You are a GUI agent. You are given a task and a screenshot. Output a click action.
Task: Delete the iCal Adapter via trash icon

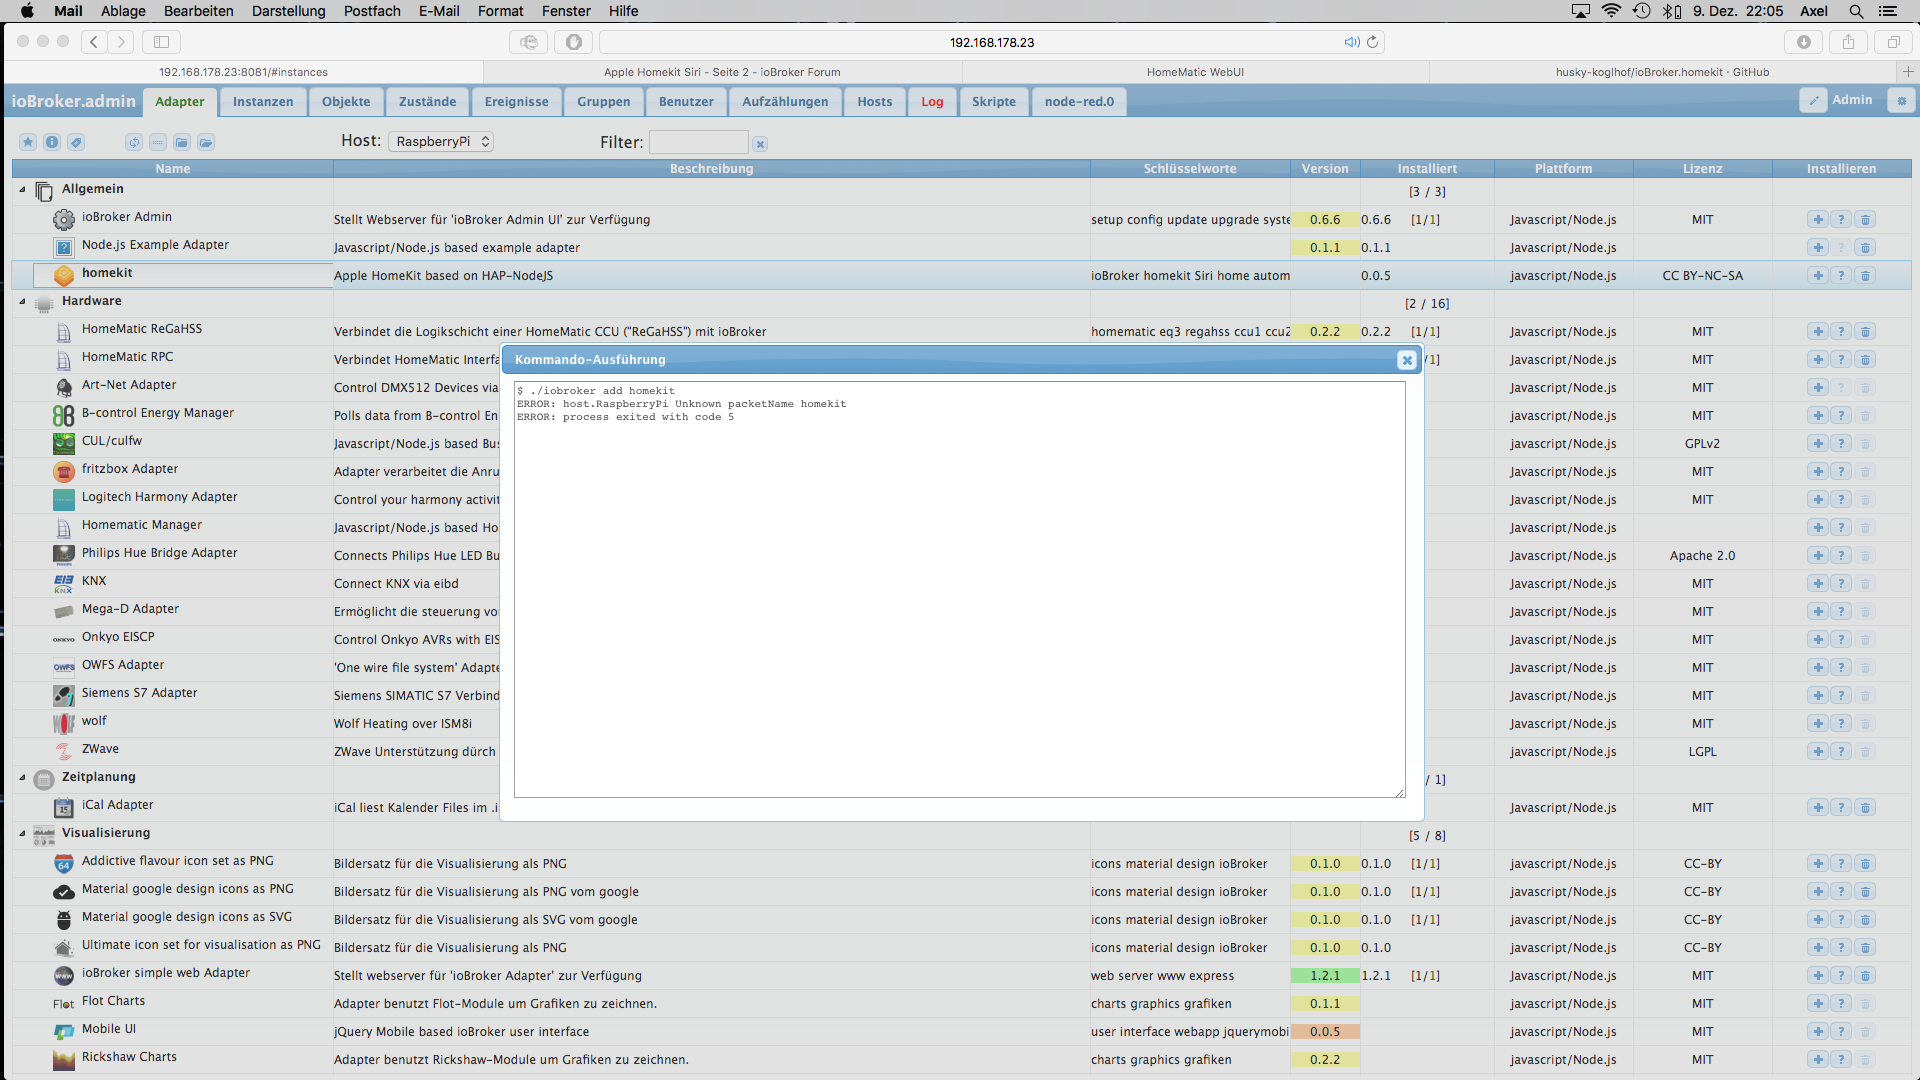[x=1865, y=808]
